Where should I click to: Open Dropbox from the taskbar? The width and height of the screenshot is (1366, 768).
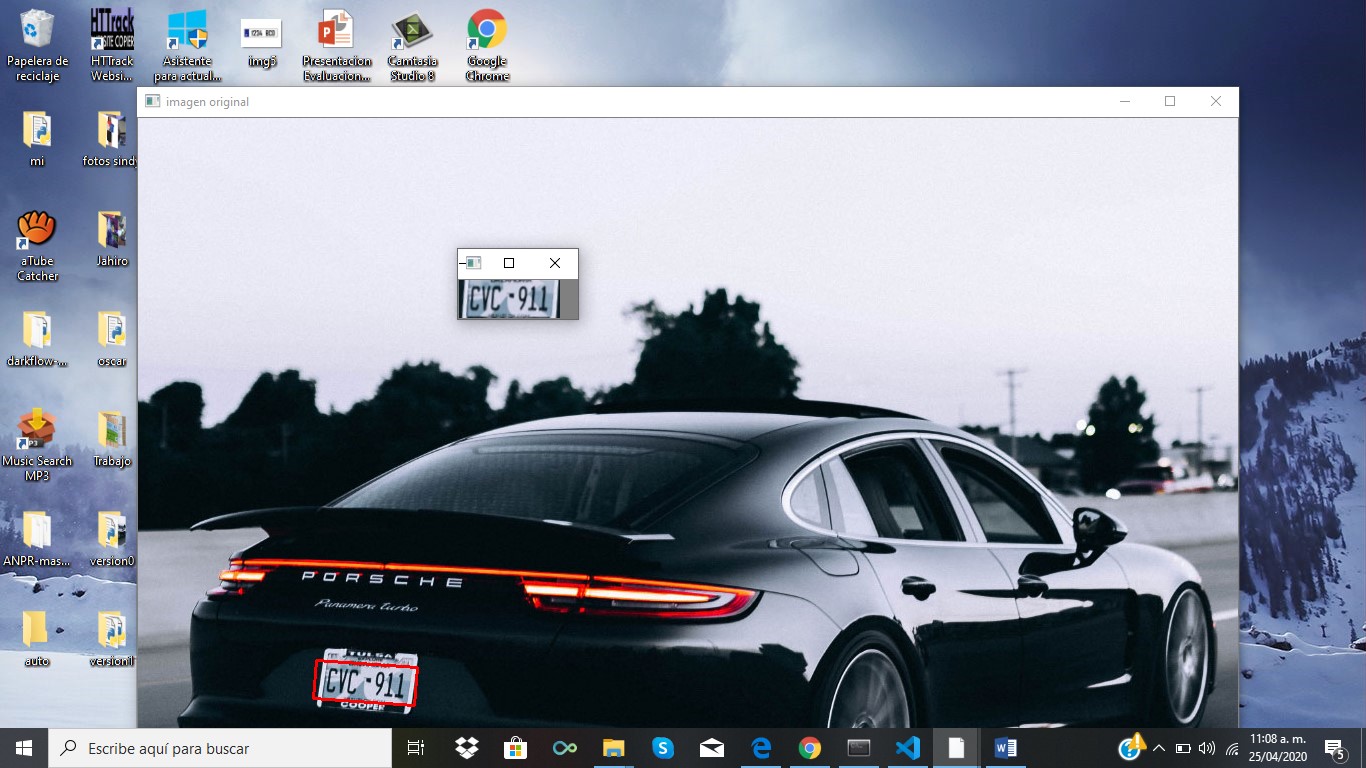466,748
